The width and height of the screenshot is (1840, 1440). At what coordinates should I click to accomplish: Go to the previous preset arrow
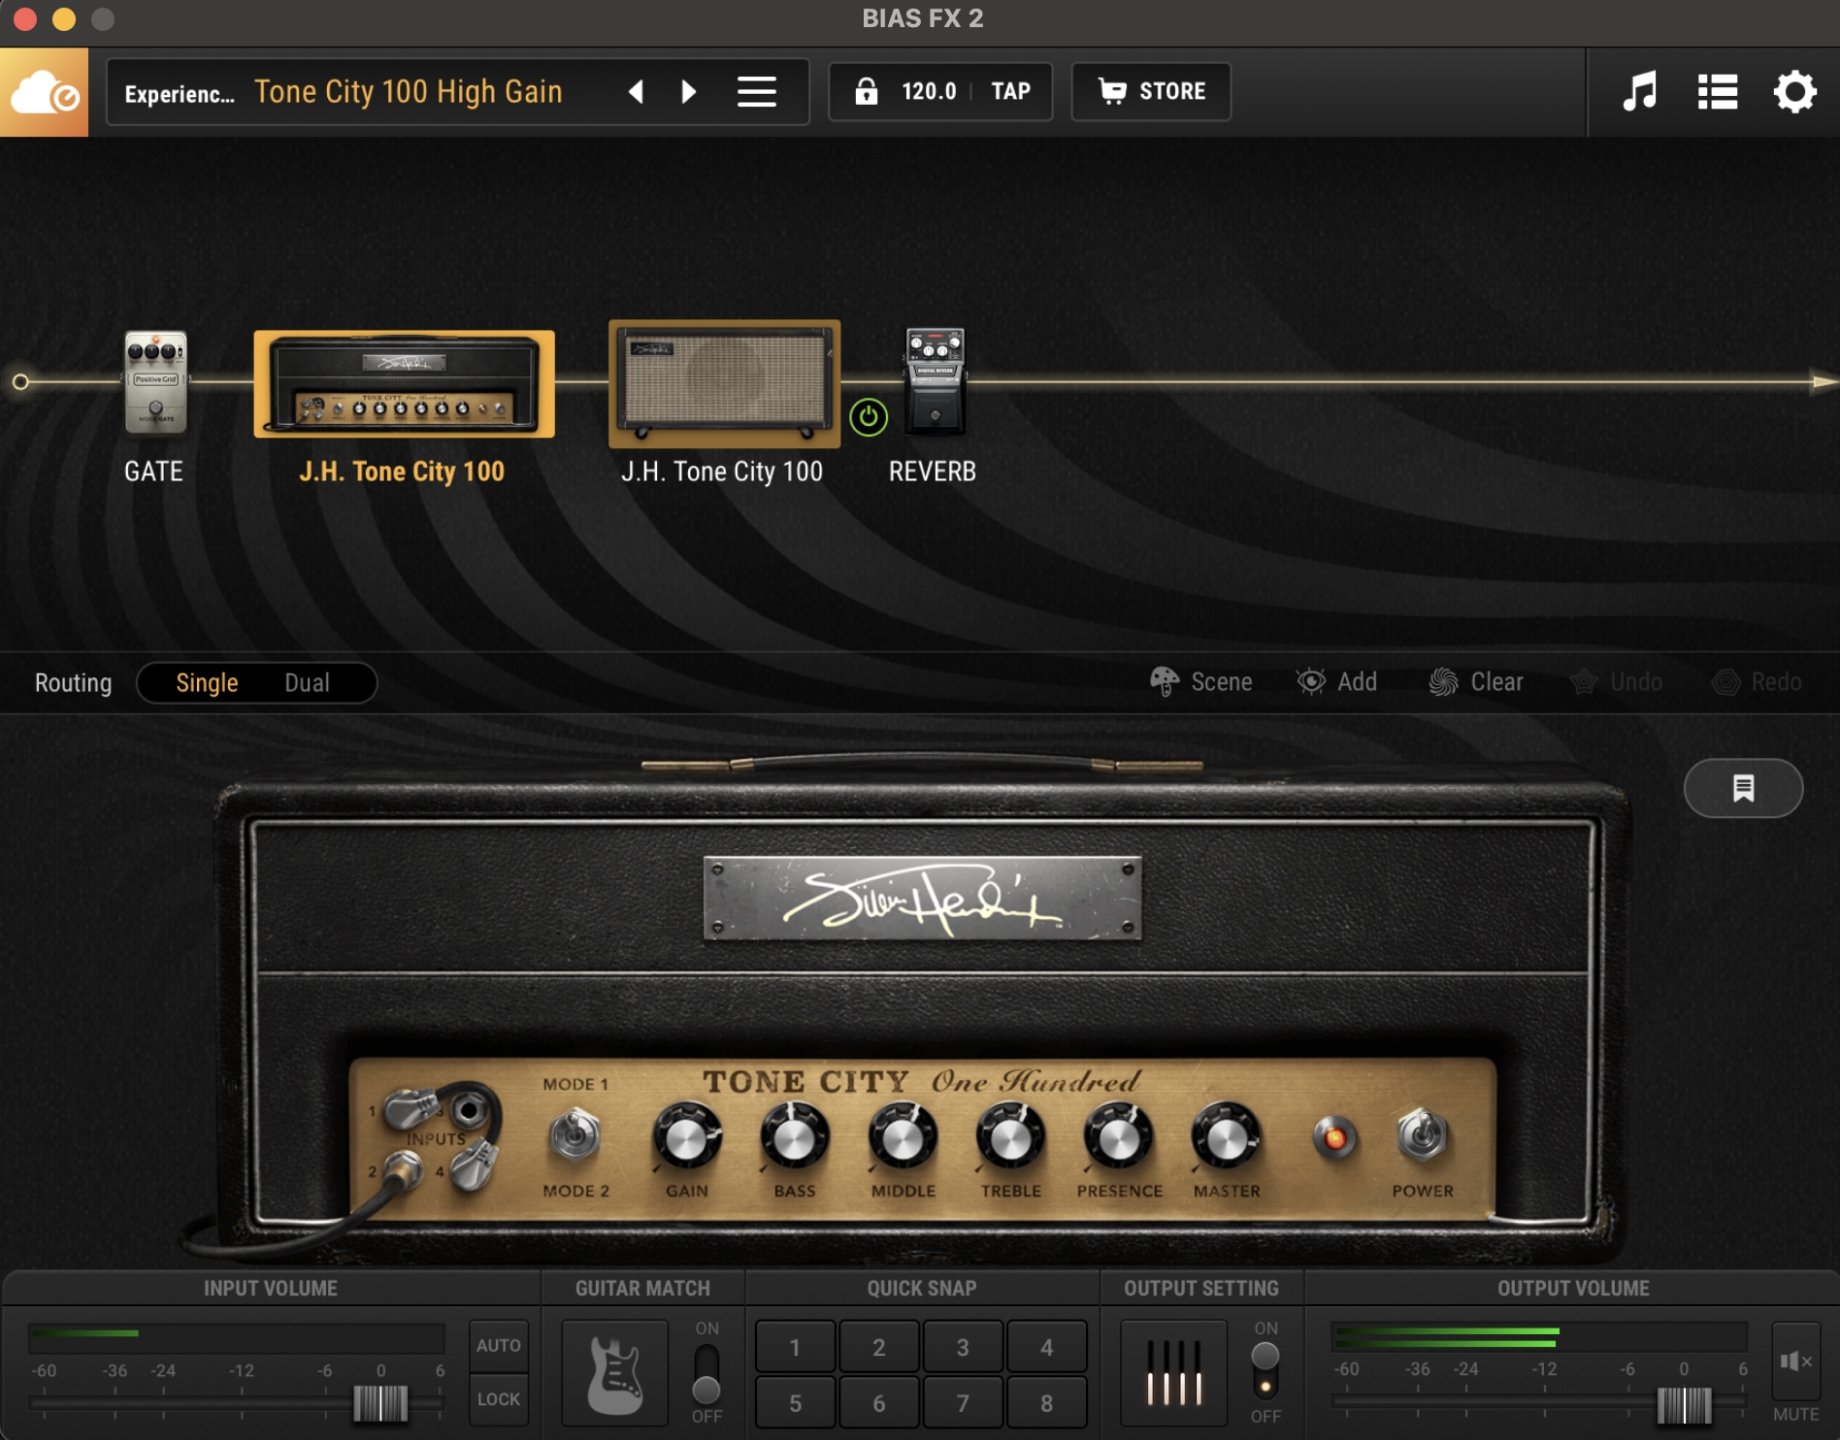pos(636,92)
